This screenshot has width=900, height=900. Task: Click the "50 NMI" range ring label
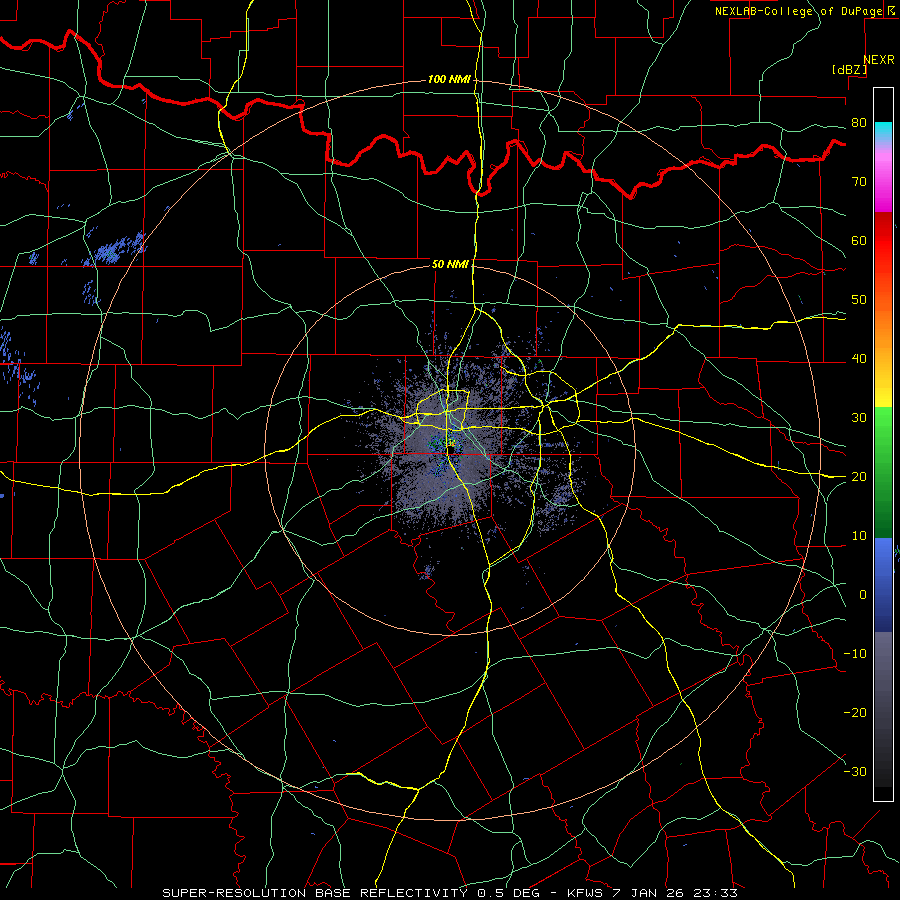pos(450,265)
